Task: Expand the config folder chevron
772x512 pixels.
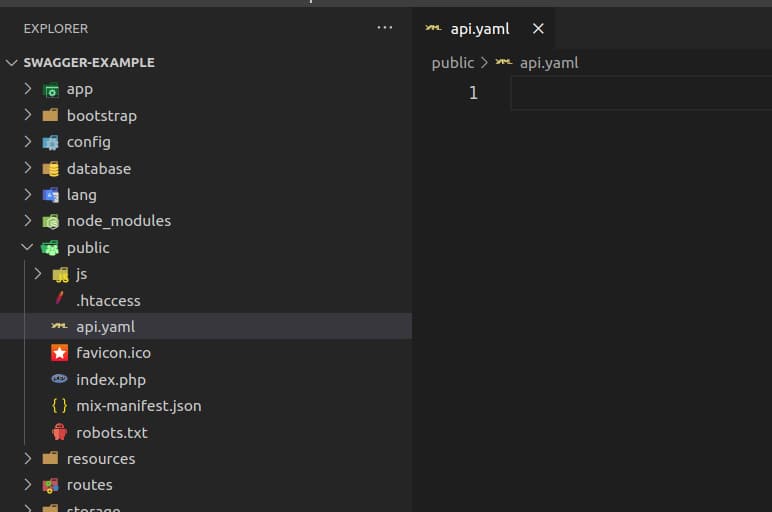Action: pyautogui.click(x=28, y=142)
